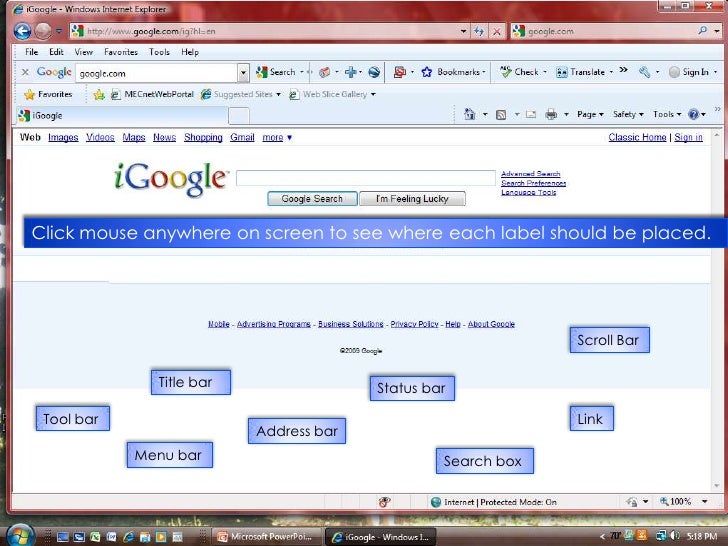Open the command bar Tools dropdown
This screenshot has height=546, width=728.
pos(667,114)
